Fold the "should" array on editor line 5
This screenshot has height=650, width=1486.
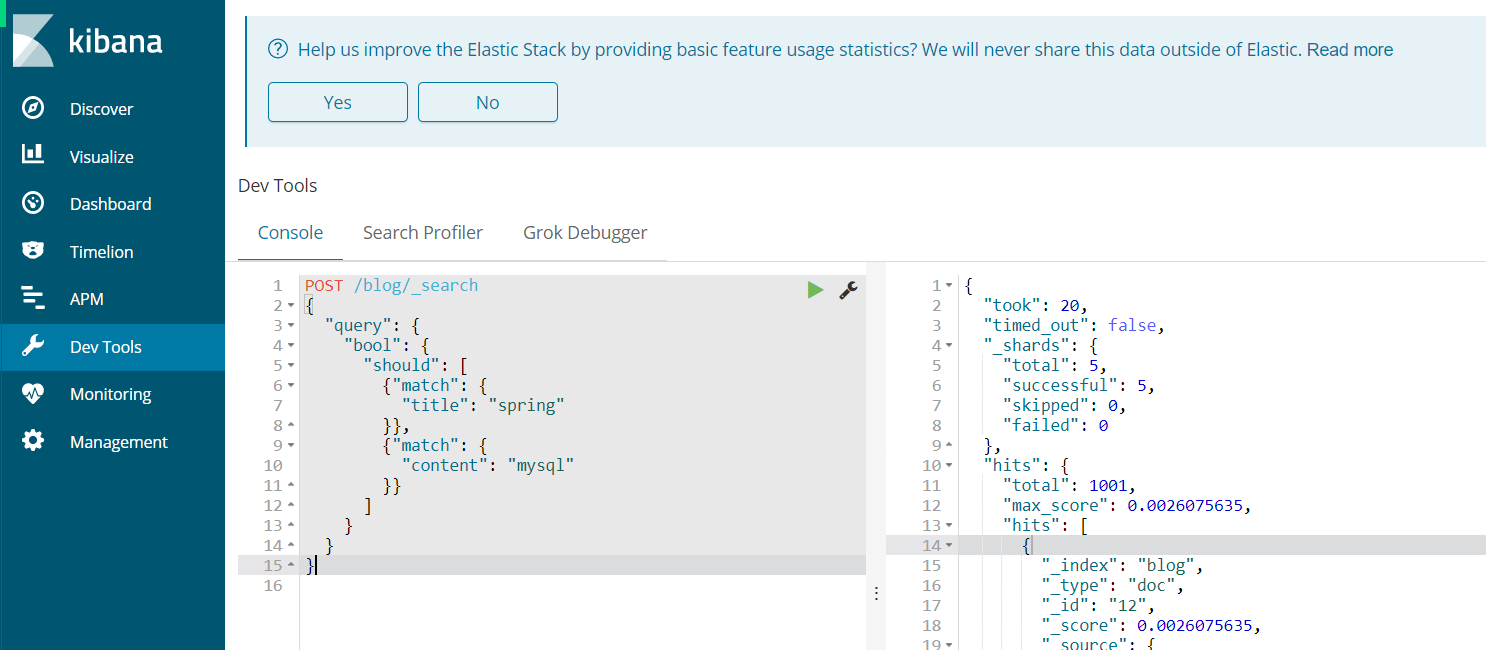click(x=290, y=366)
